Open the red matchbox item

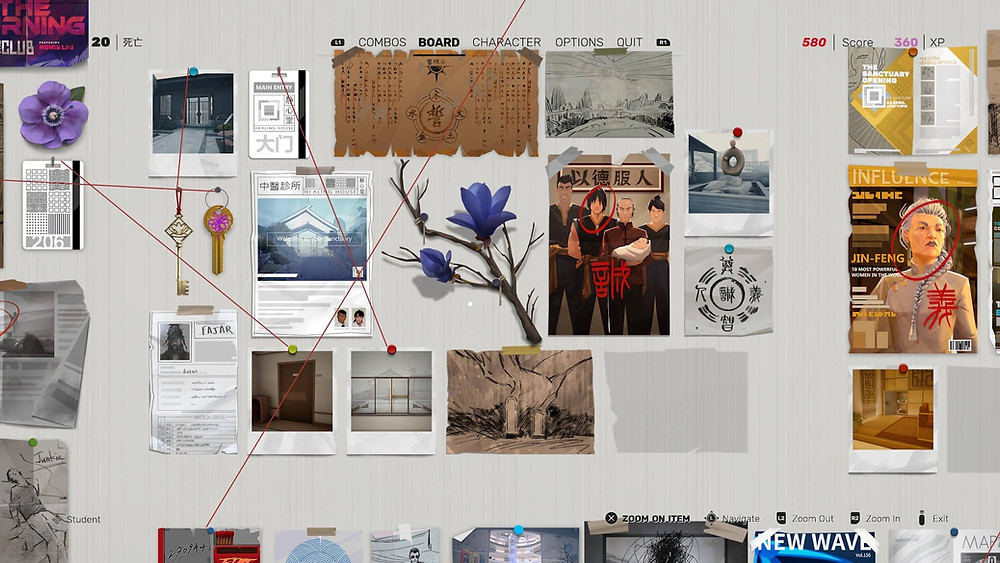click(209, 546)
